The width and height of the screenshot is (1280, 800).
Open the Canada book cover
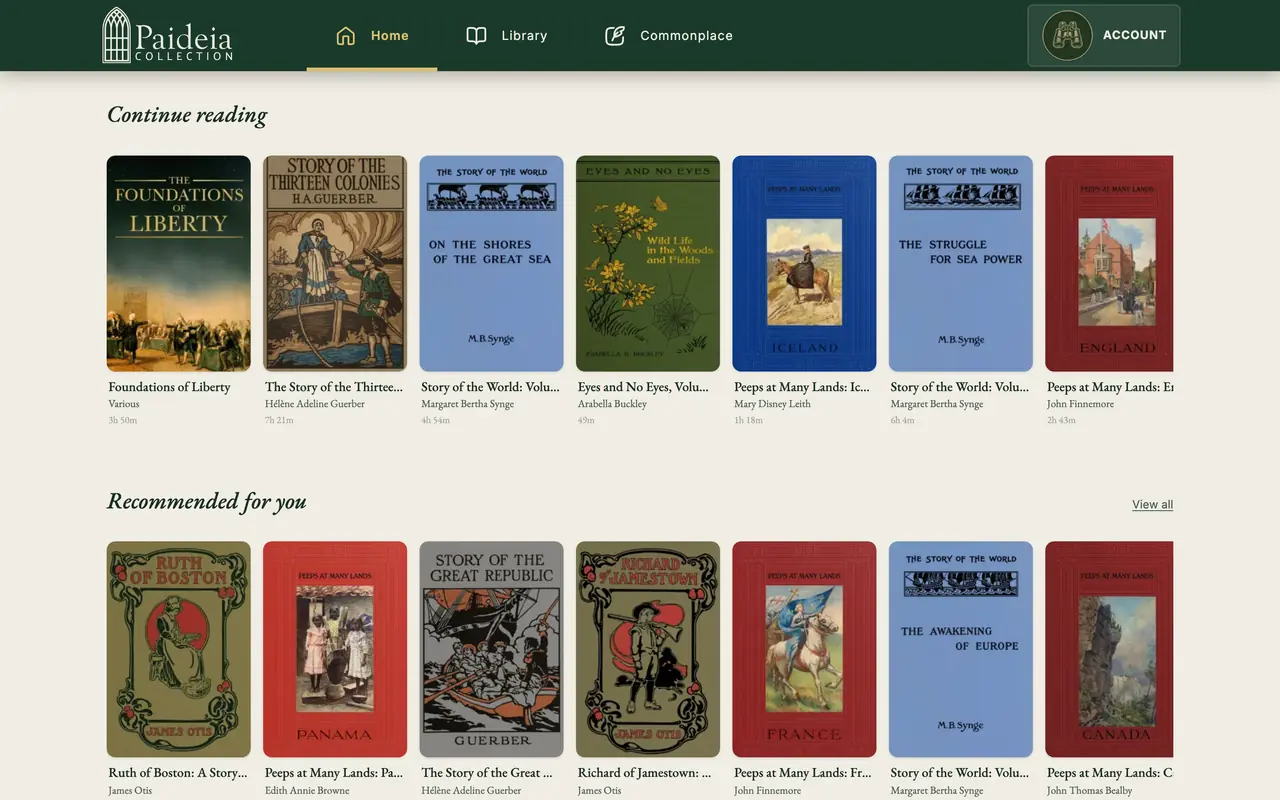[x=1109, y=650]
